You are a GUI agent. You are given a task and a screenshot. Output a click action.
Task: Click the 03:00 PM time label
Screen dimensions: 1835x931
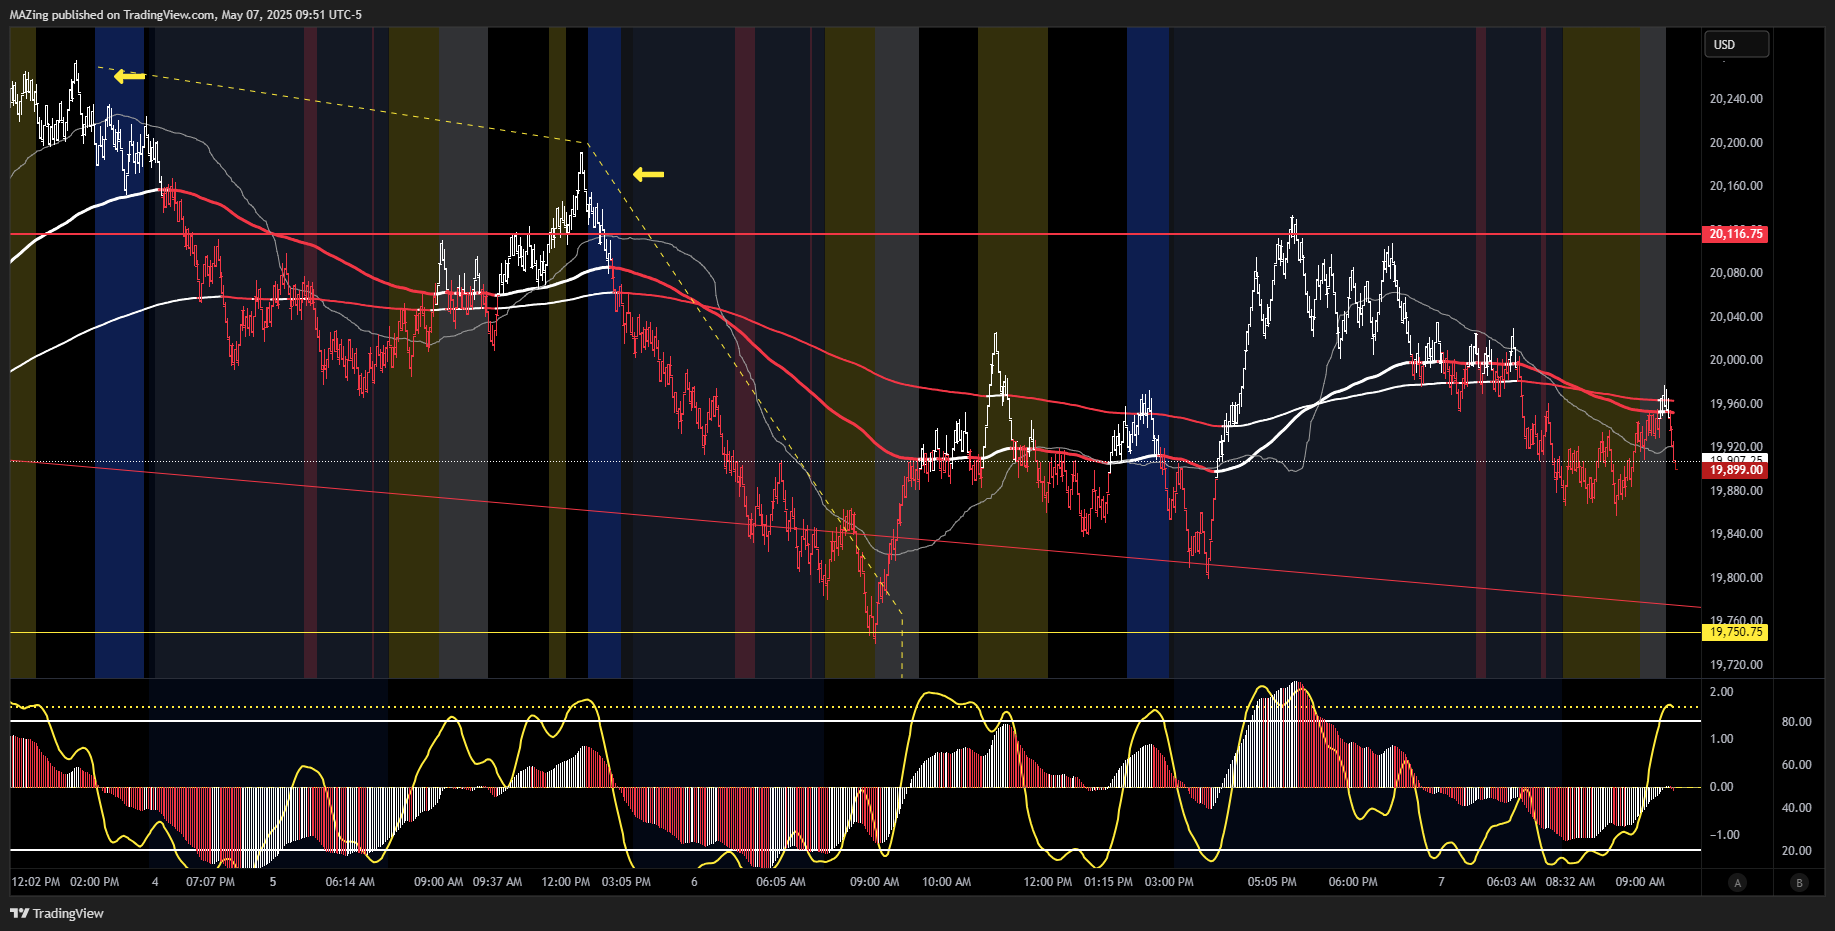tap(1169, 882)
